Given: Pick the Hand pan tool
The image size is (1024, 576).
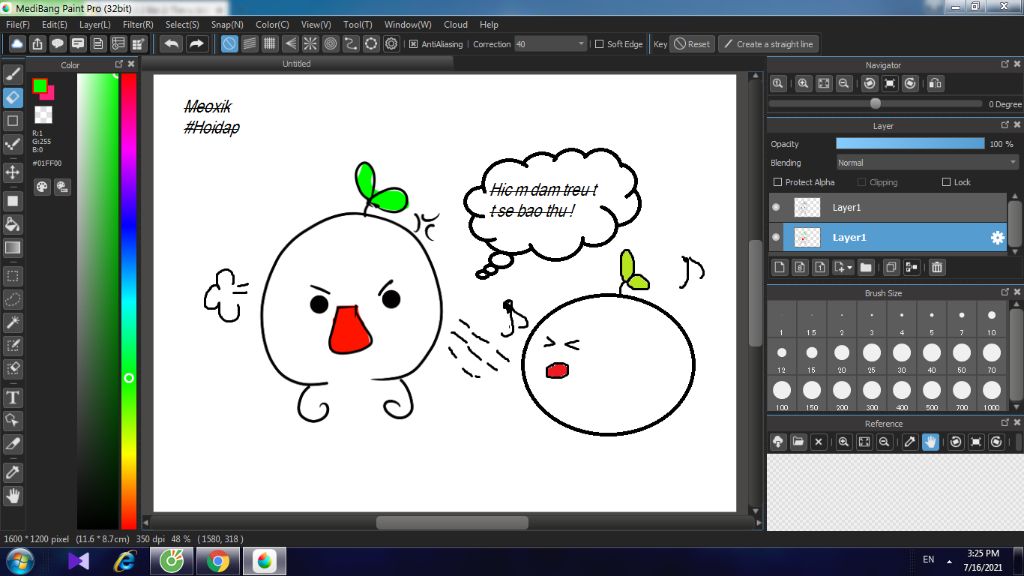Looking at the screenshot, I should point(13,495).
